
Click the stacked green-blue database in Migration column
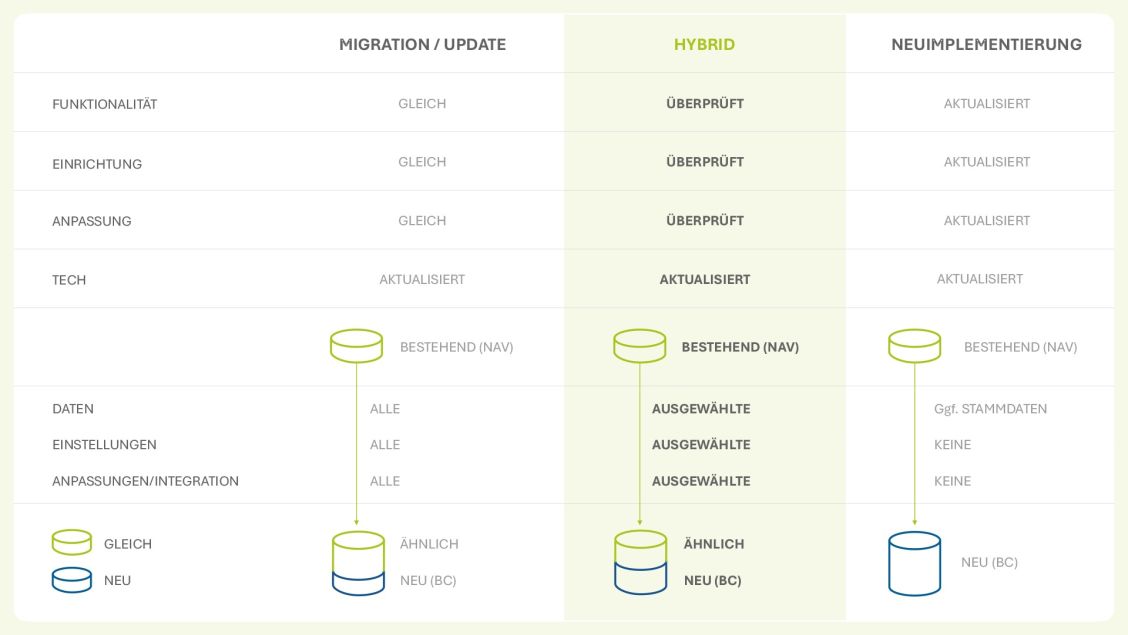point(358,563)
